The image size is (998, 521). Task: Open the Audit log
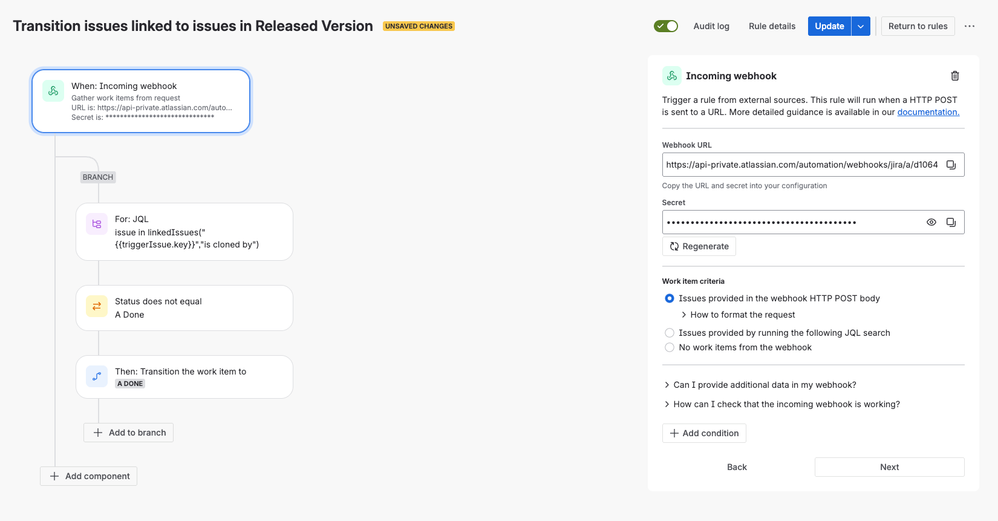(x=711, y=26)
